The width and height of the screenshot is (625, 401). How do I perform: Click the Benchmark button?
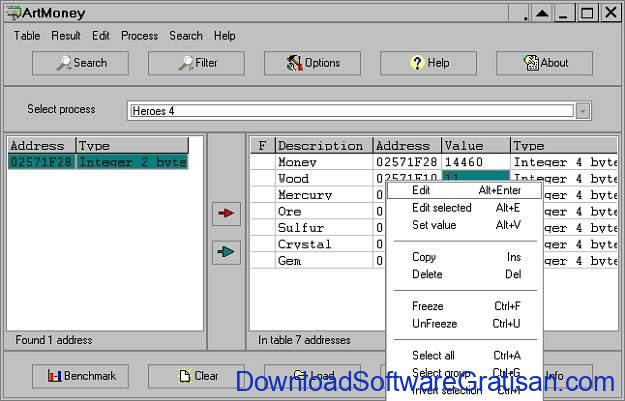(81, 376)
